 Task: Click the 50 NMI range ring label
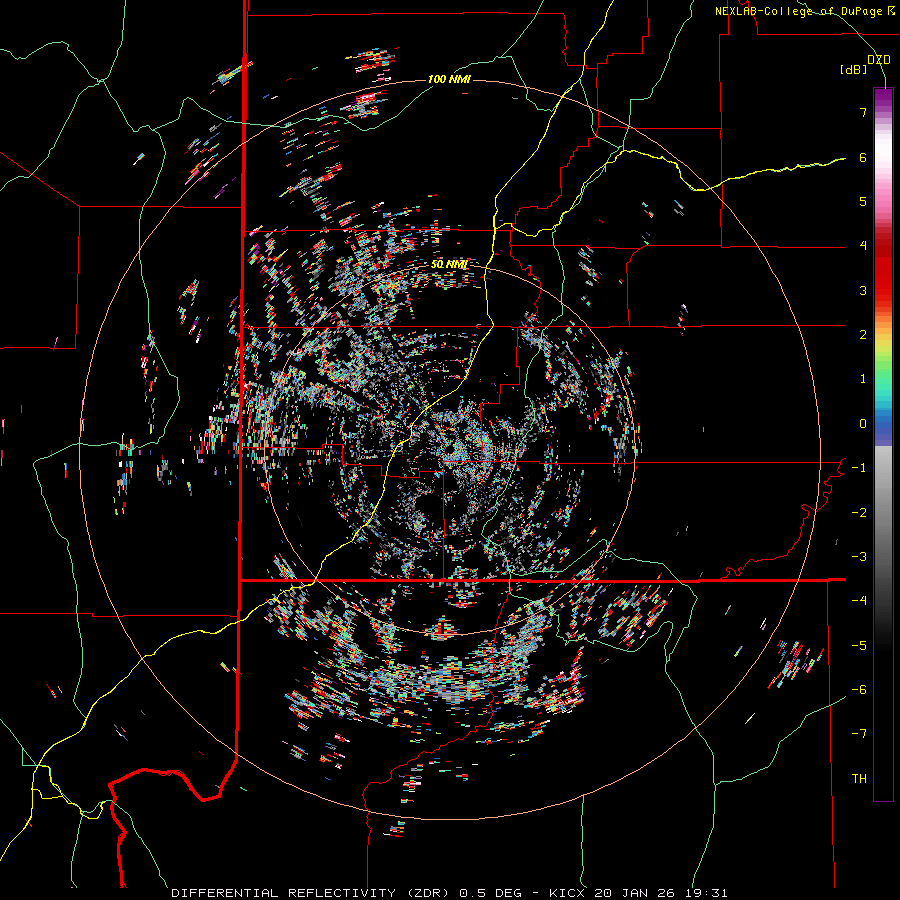[x=449, y=265]
